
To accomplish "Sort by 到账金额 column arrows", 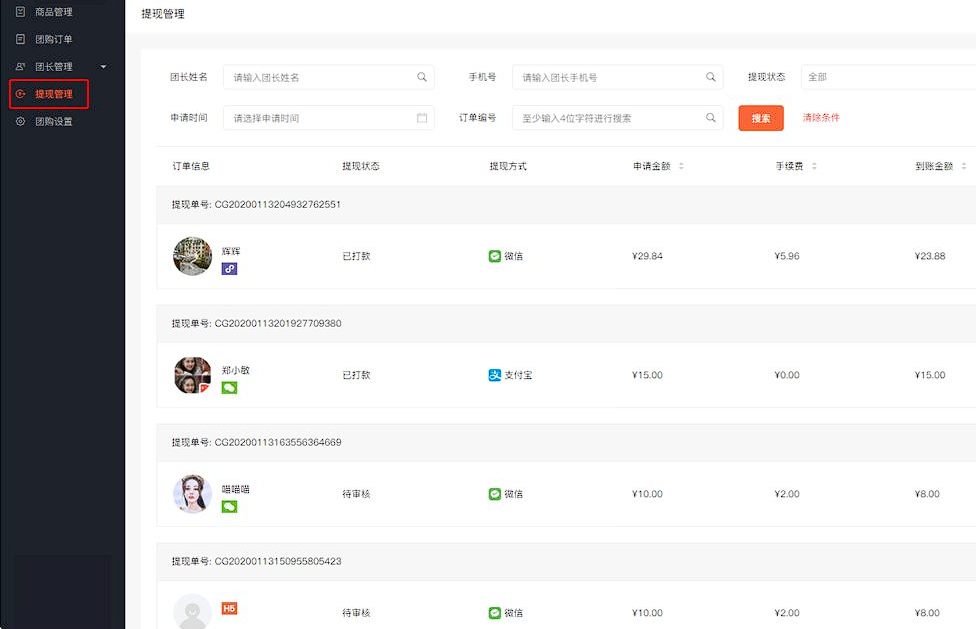I will 964,166.
